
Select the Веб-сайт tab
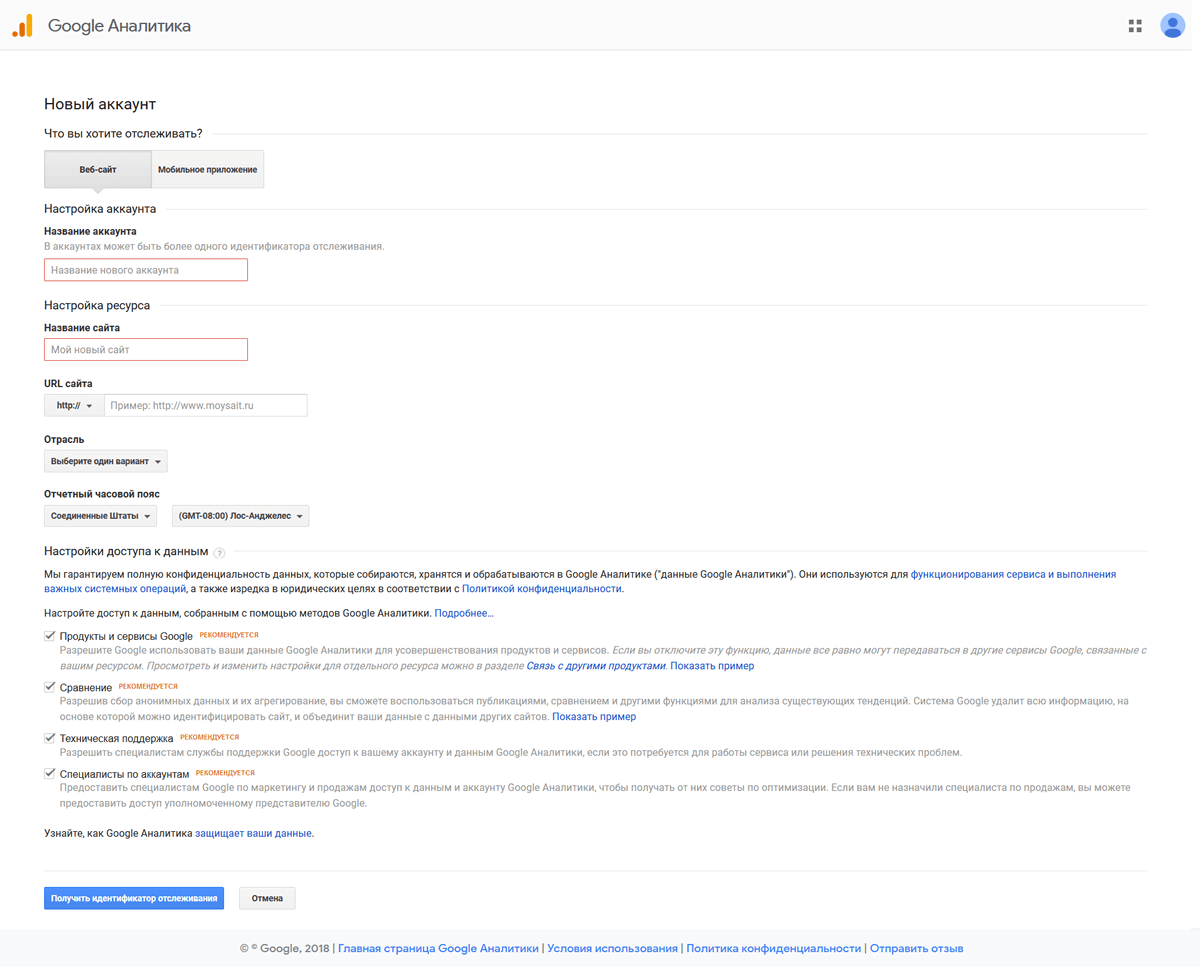98,169
